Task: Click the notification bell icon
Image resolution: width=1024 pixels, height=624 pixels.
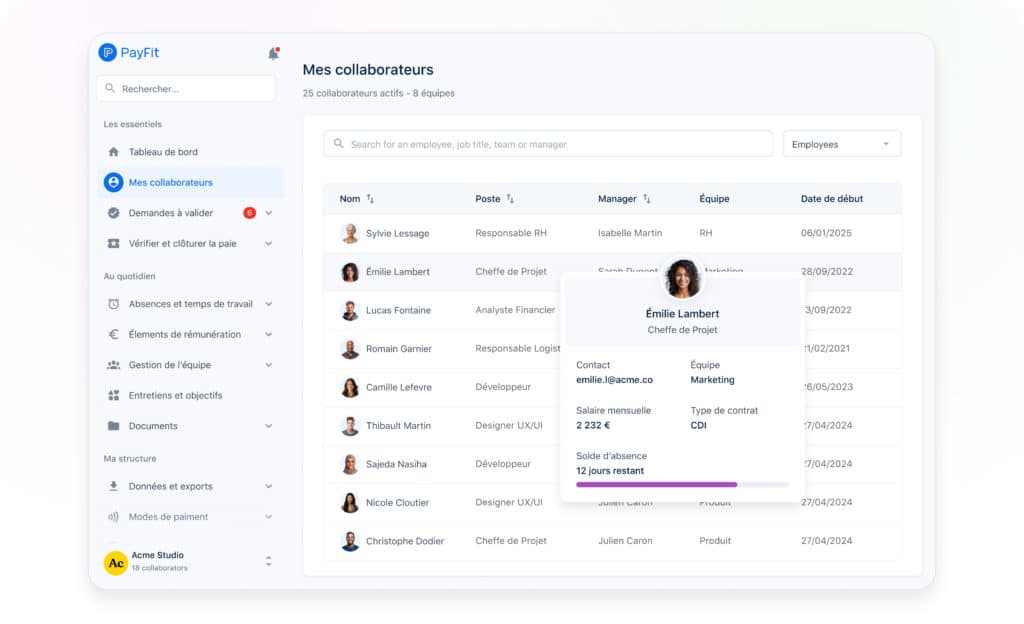Action: point(273,54)
